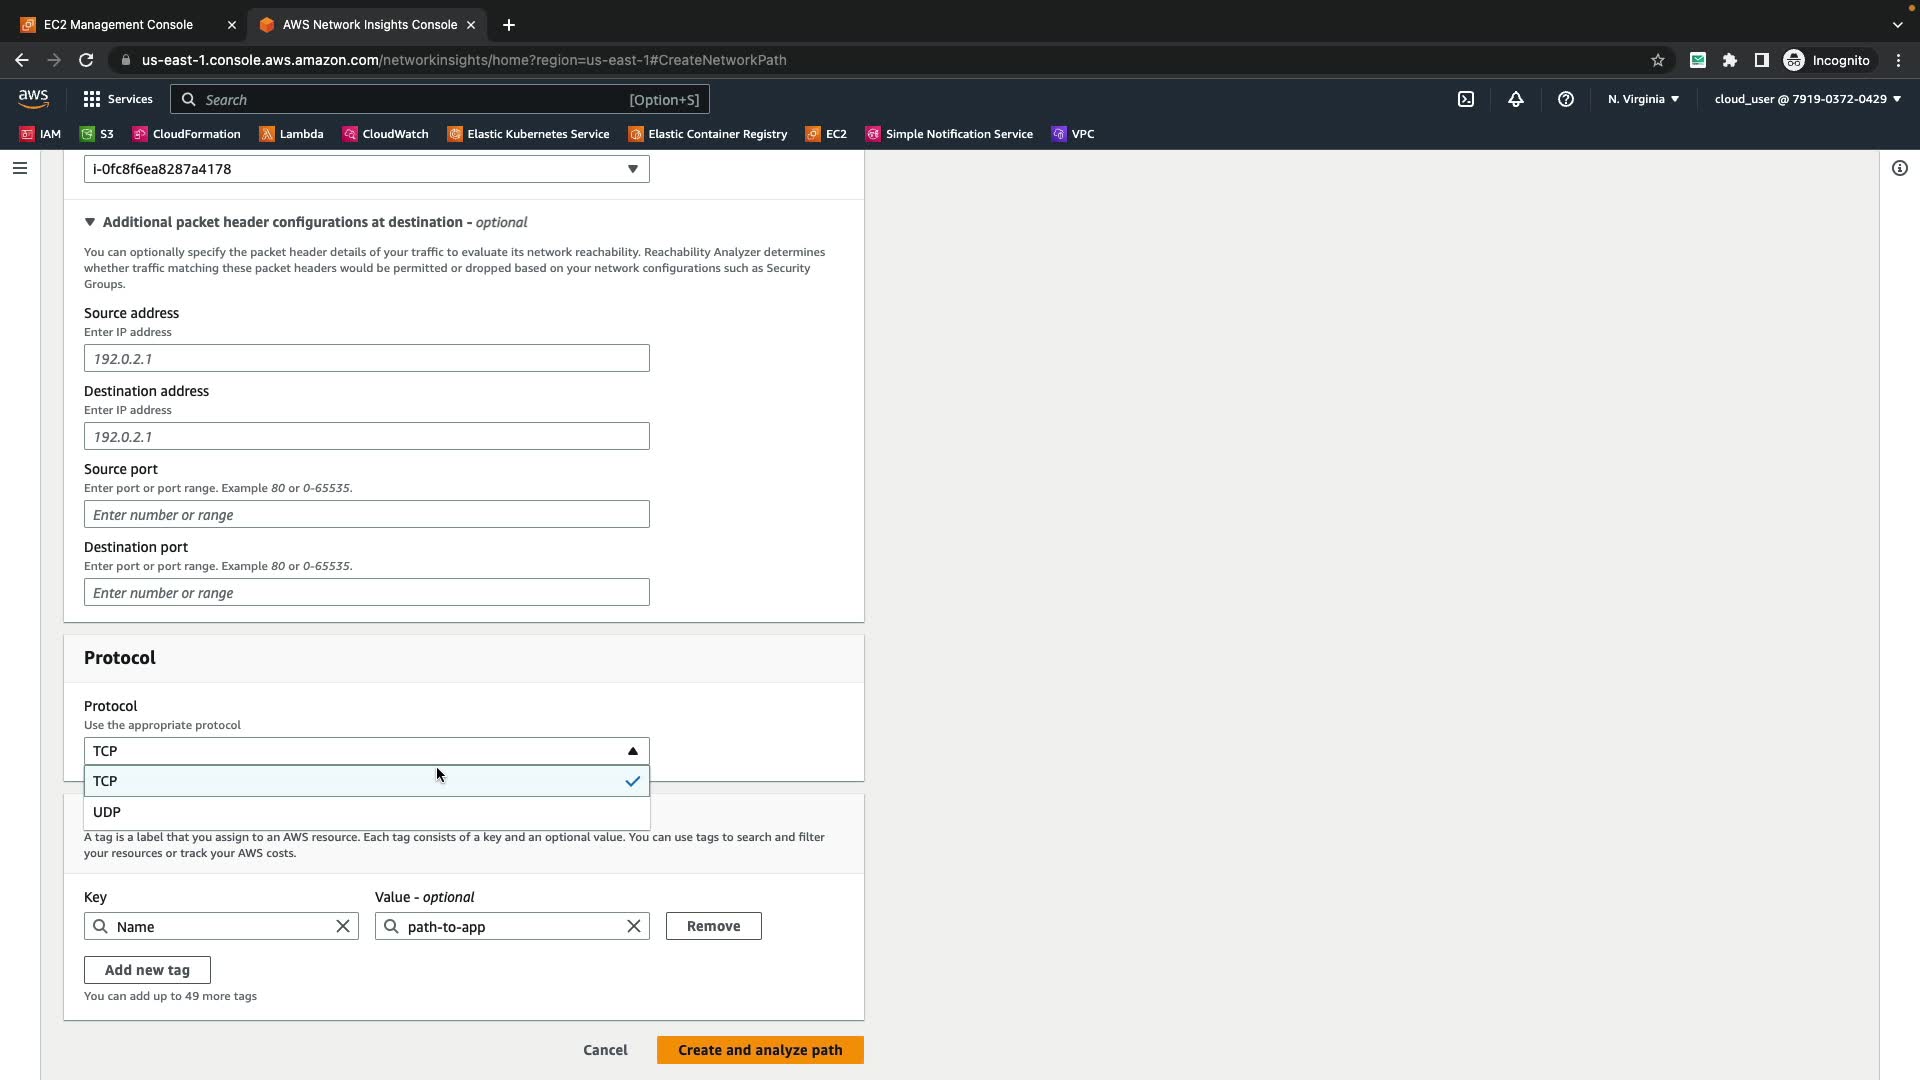Click the Destination port input field
Viewport: 1920px width, 1080px height.
366,593
